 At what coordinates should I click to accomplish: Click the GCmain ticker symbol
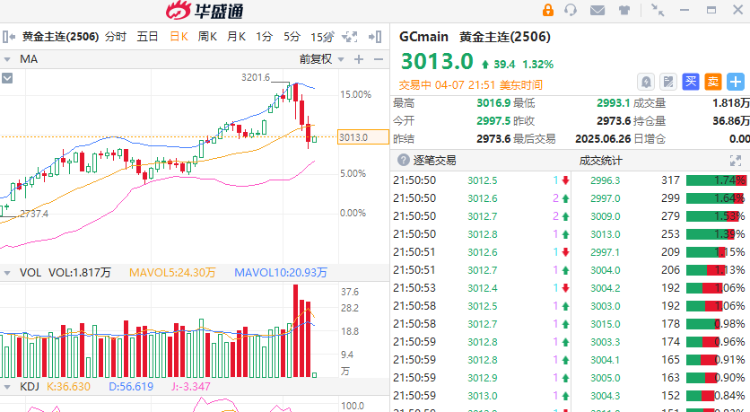[x=423, y=37]
